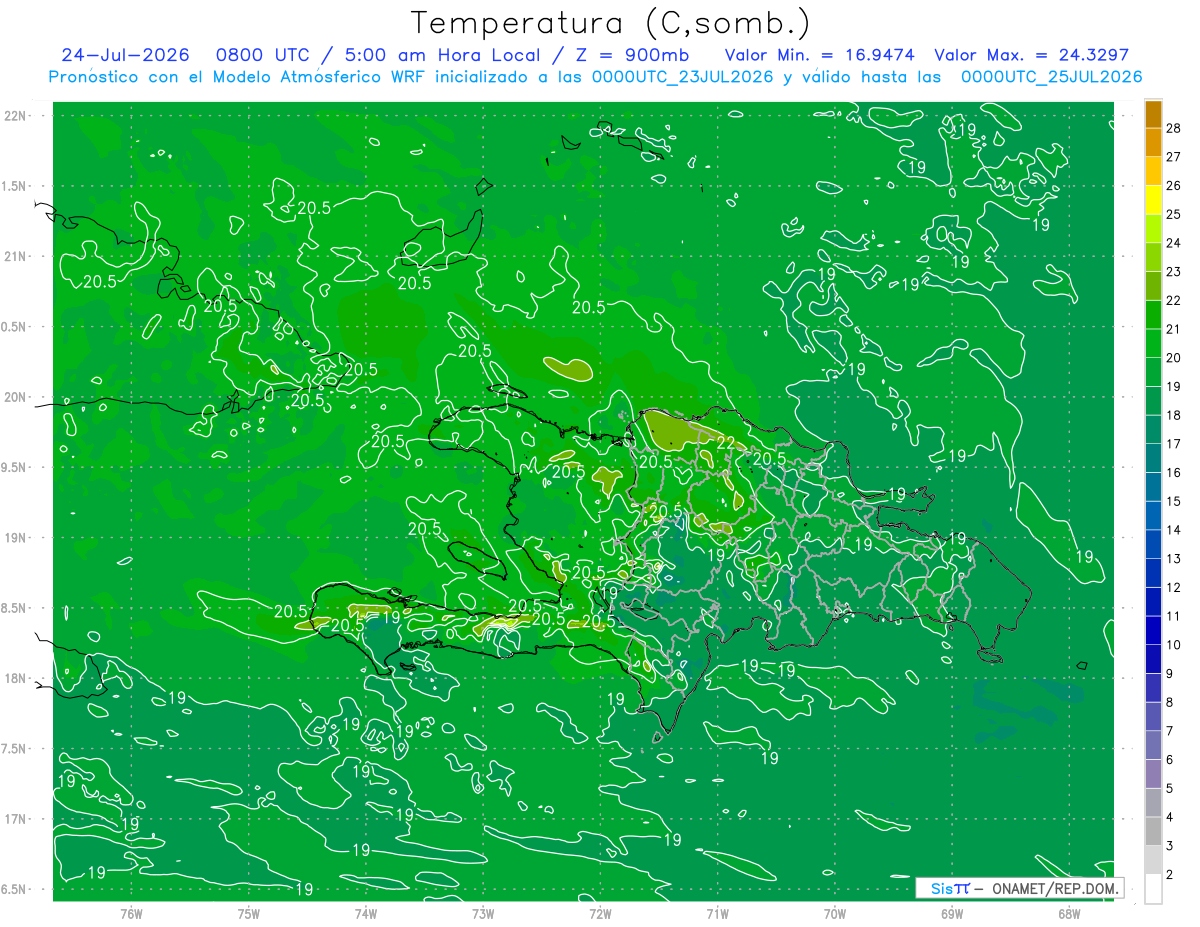Image resolution: width=1200 pixels, height=927 pixels.
Task: Click the "75W" longitude axis label
Action: [x=249, y=914]
